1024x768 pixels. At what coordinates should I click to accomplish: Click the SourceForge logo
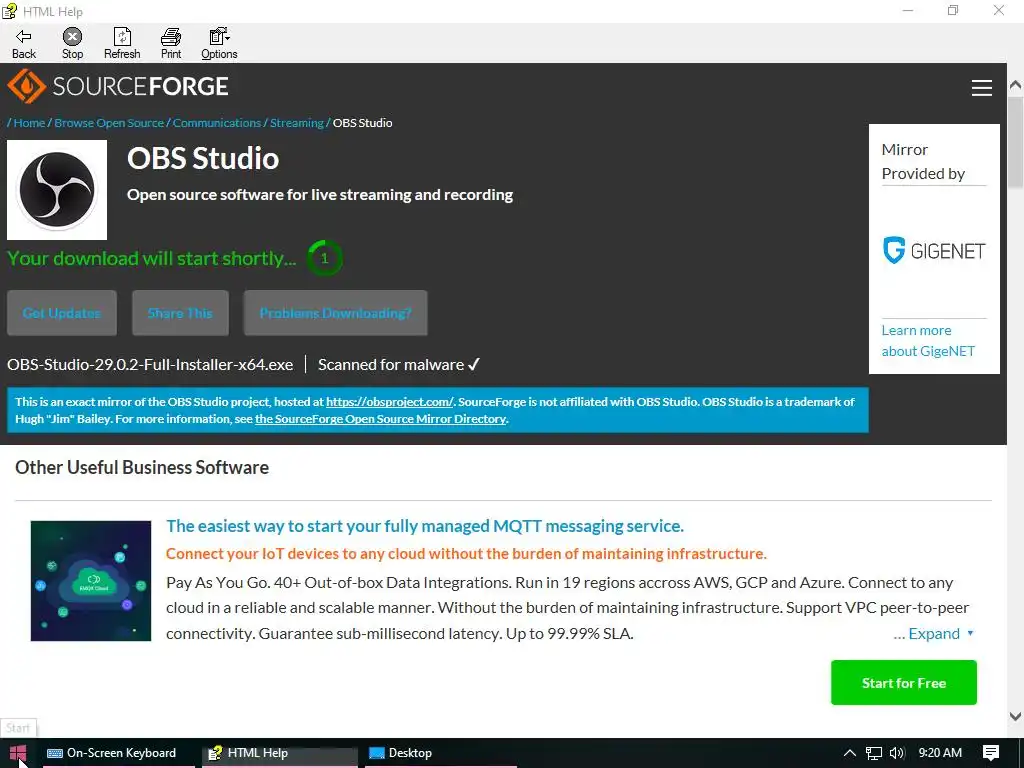tap(118, 86)
